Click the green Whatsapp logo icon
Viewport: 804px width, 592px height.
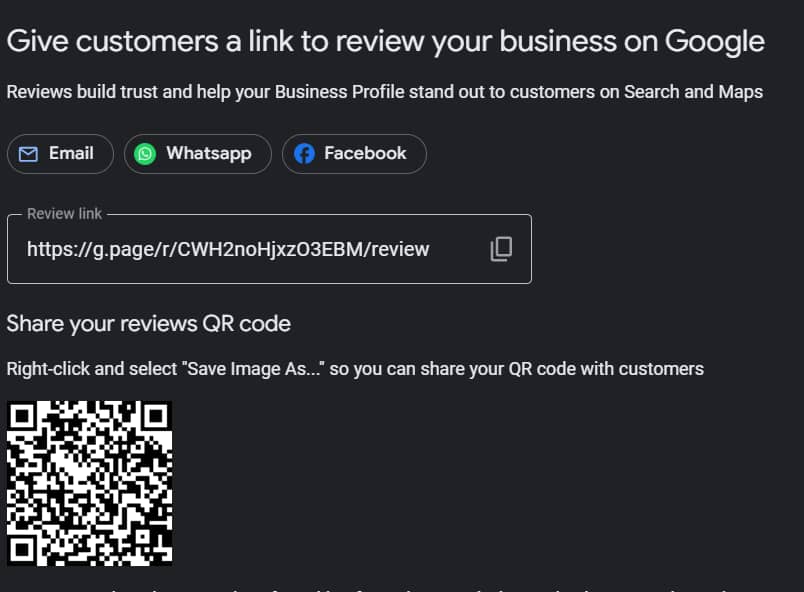[x=145, y=154]
